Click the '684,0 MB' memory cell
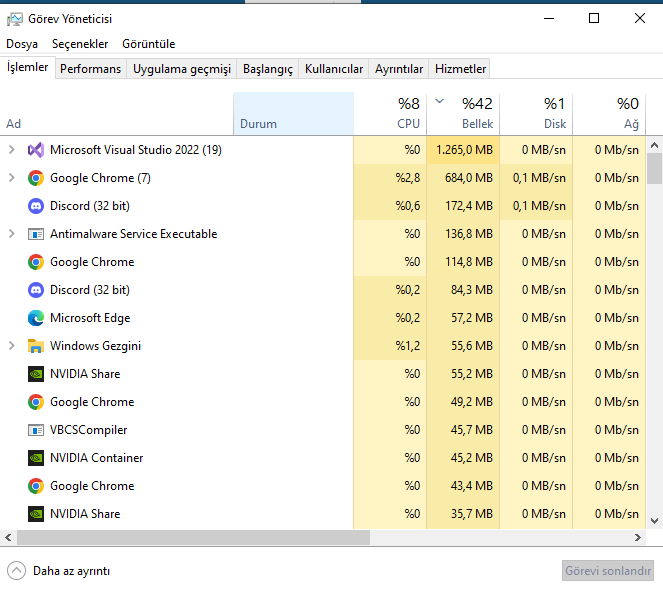Screen dimensions: 663x593 463,178
